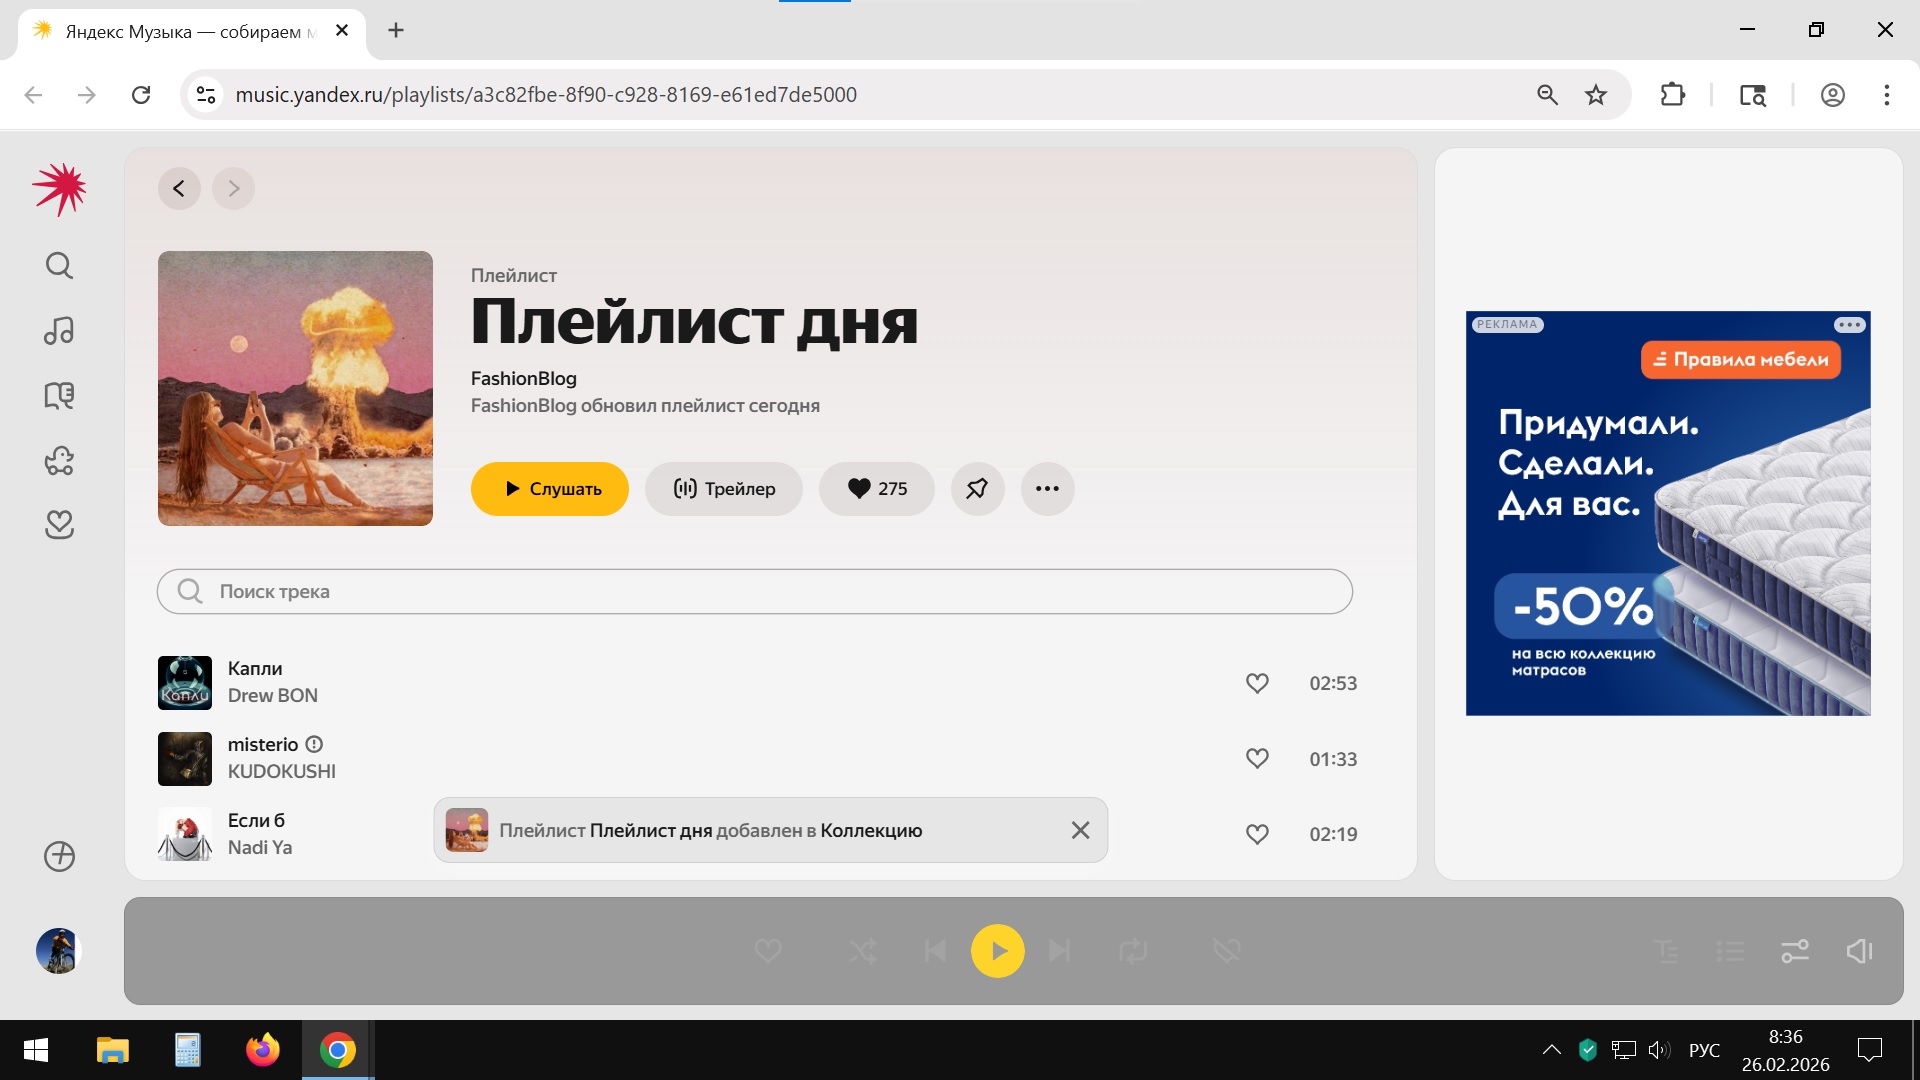Open the ad banner options dots

[1849, 325]
